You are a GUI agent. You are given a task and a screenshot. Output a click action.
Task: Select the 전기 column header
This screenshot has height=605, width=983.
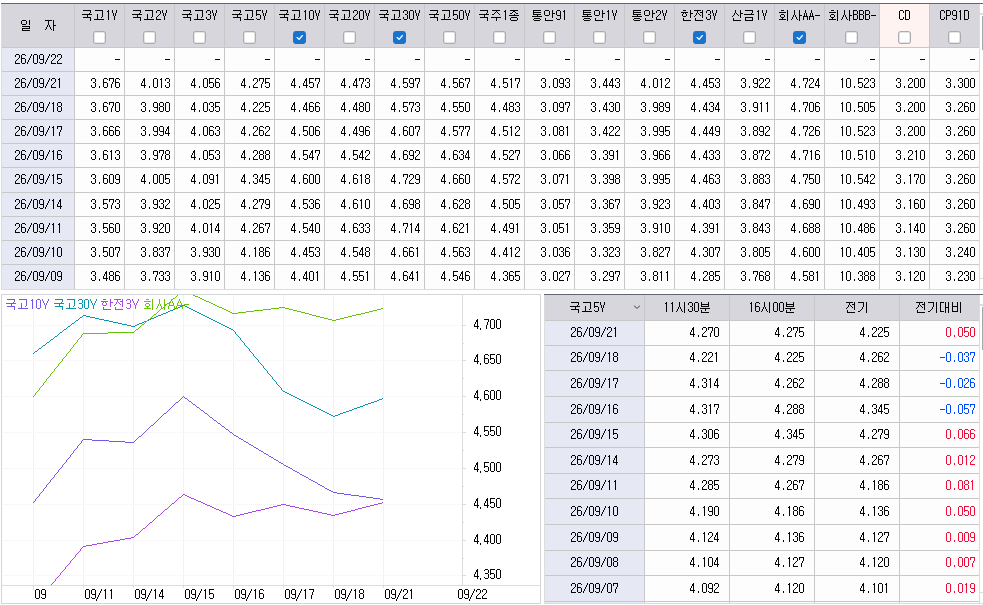coord(856,307)
